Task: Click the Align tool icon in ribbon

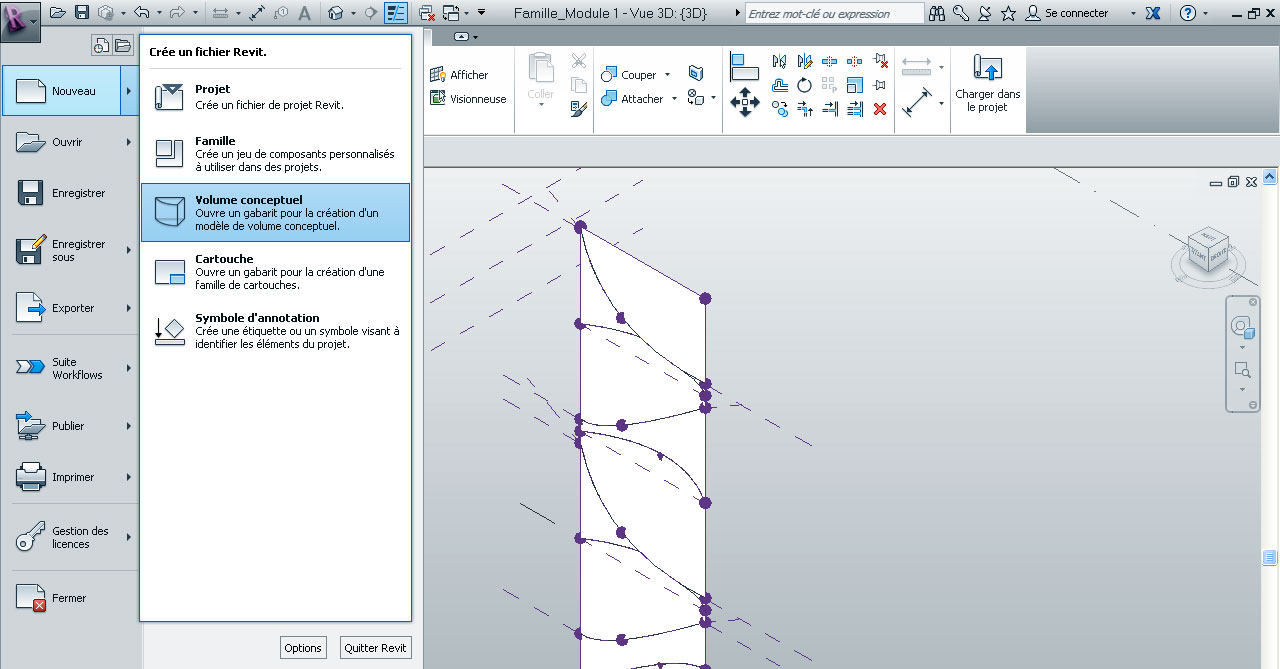Action: pyautogui.click(x=745, y=67)
